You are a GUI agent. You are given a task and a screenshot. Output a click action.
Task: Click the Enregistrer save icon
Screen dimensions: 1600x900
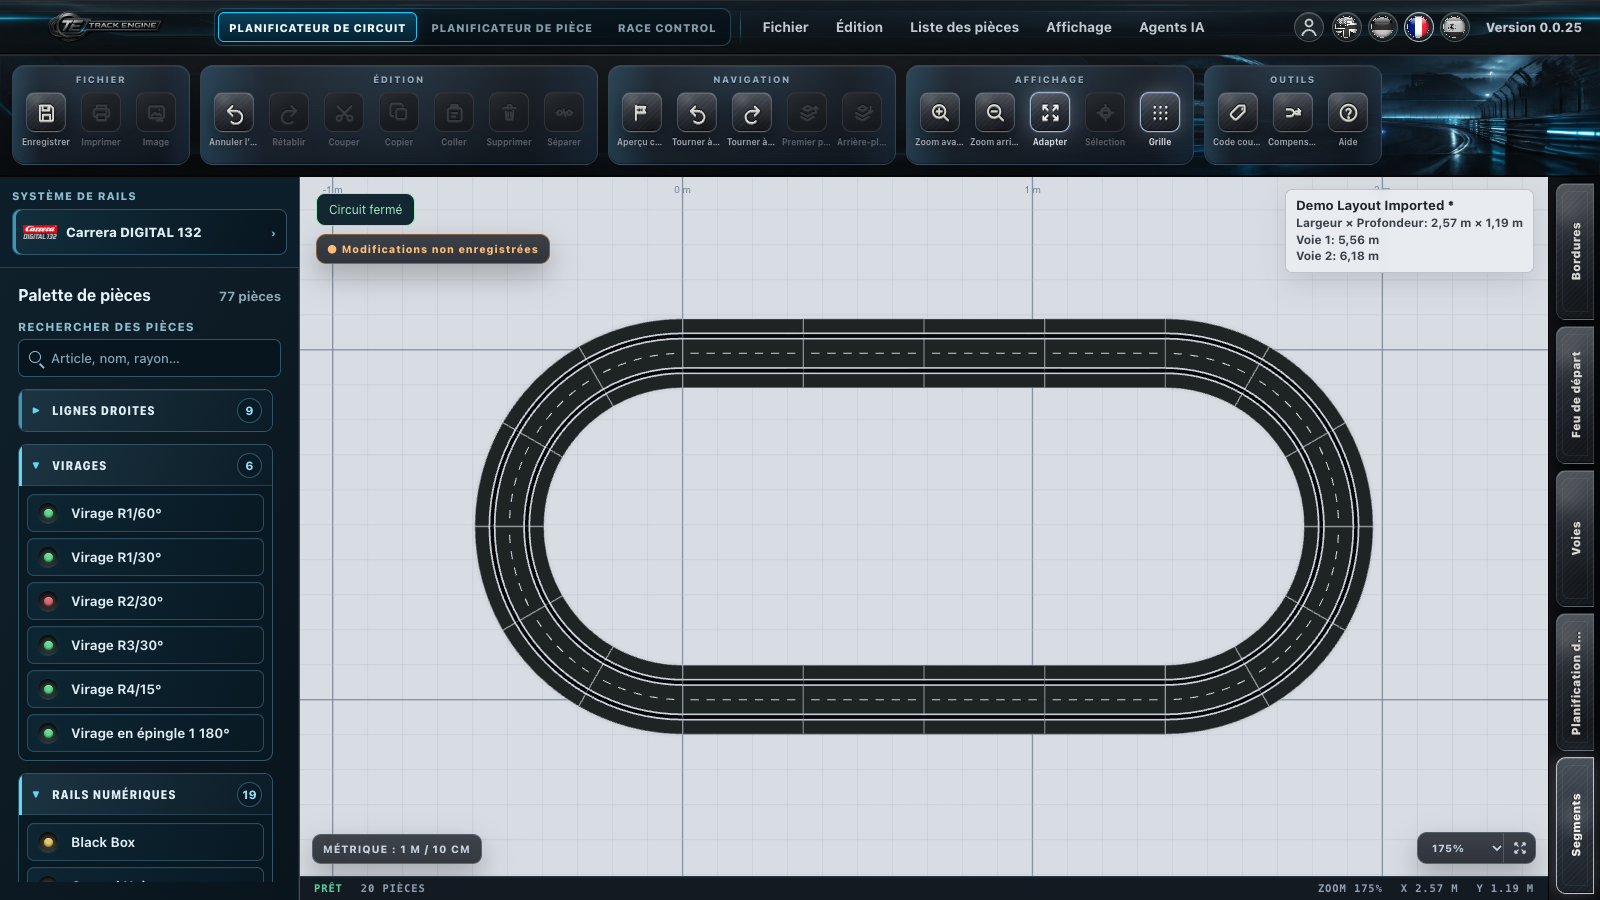pos(46,113)
